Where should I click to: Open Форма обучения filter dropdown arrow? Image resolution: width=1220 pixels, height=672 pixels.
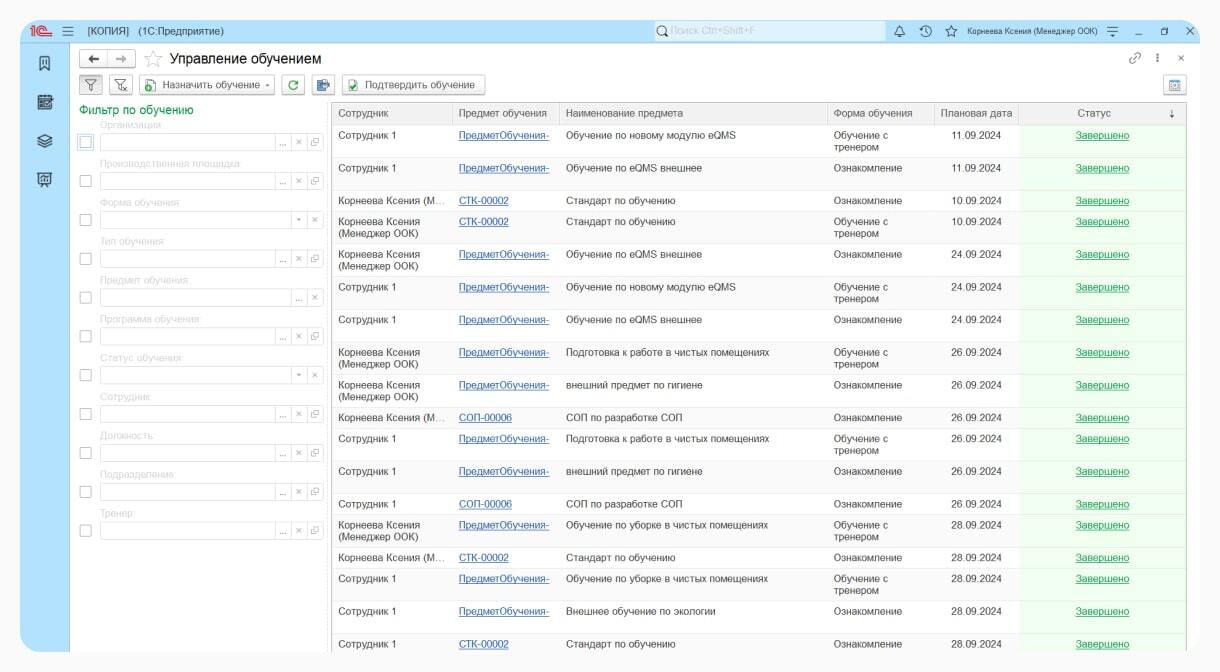(x=298, y=220)
